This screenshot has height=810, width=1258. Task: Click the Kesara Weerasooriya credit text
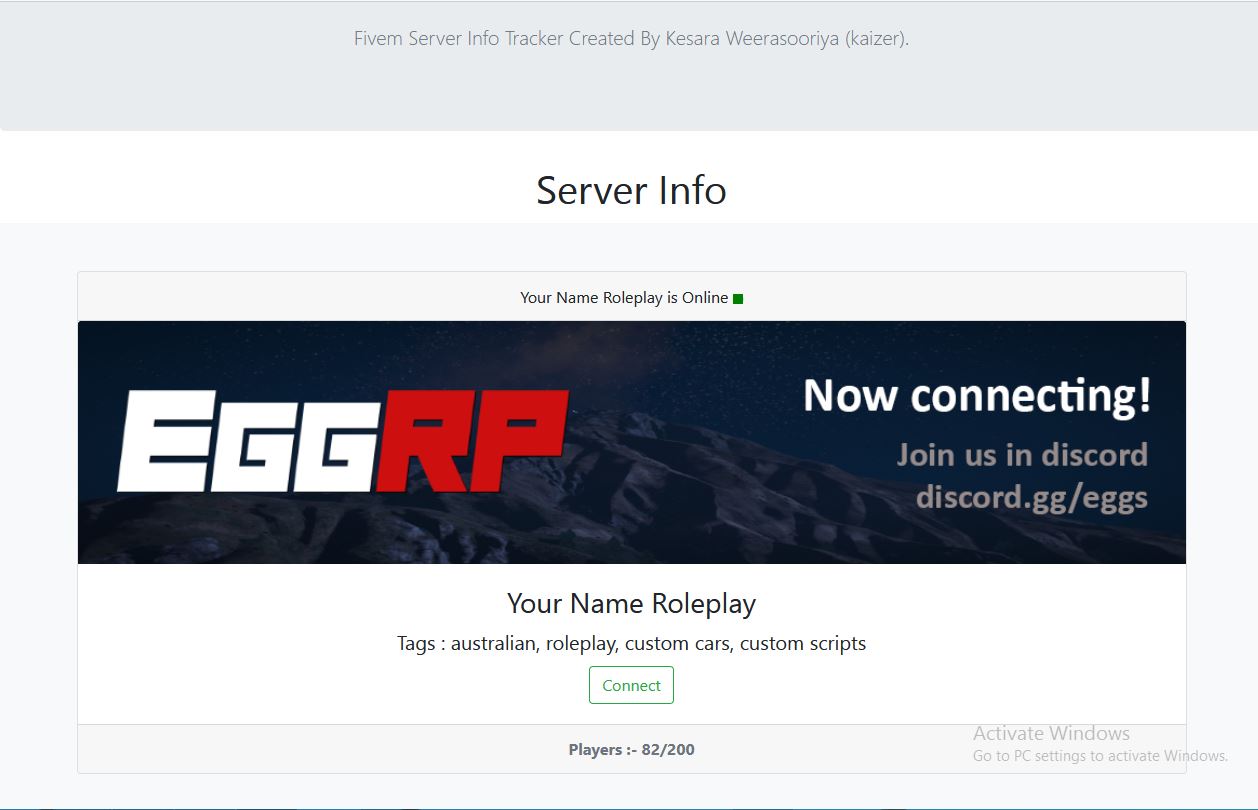click(631, 38)
